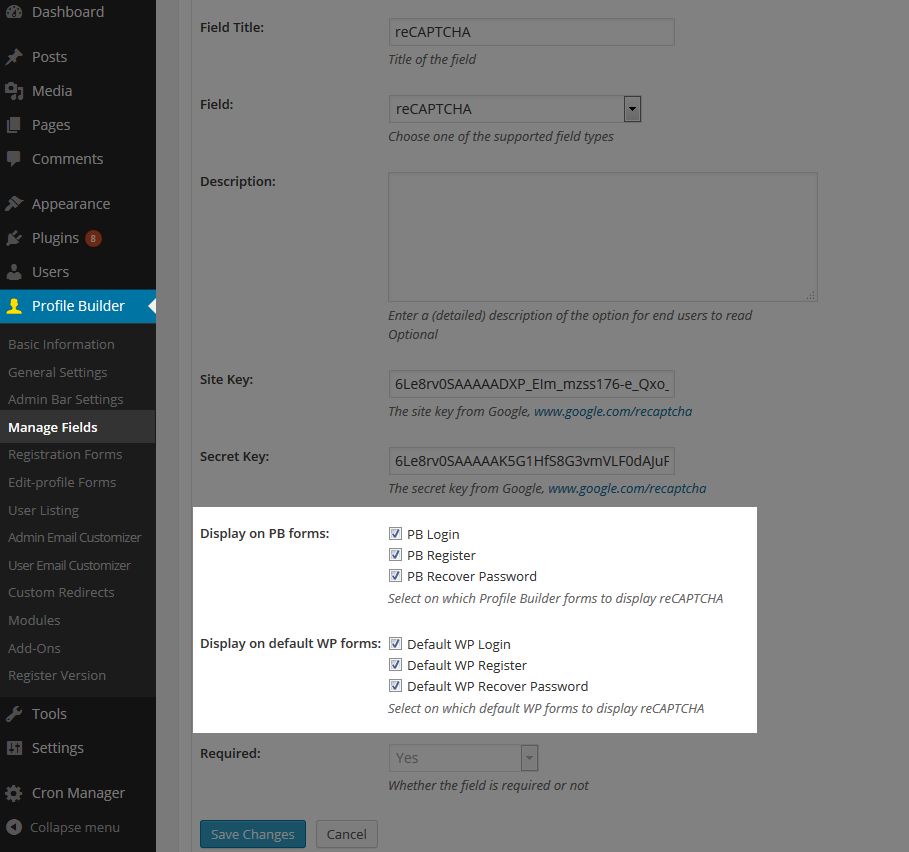This screenshot has height=852, width=909.
Task: Open Admin Email Customizer submenu item
Action: click(x=74, y=537)
